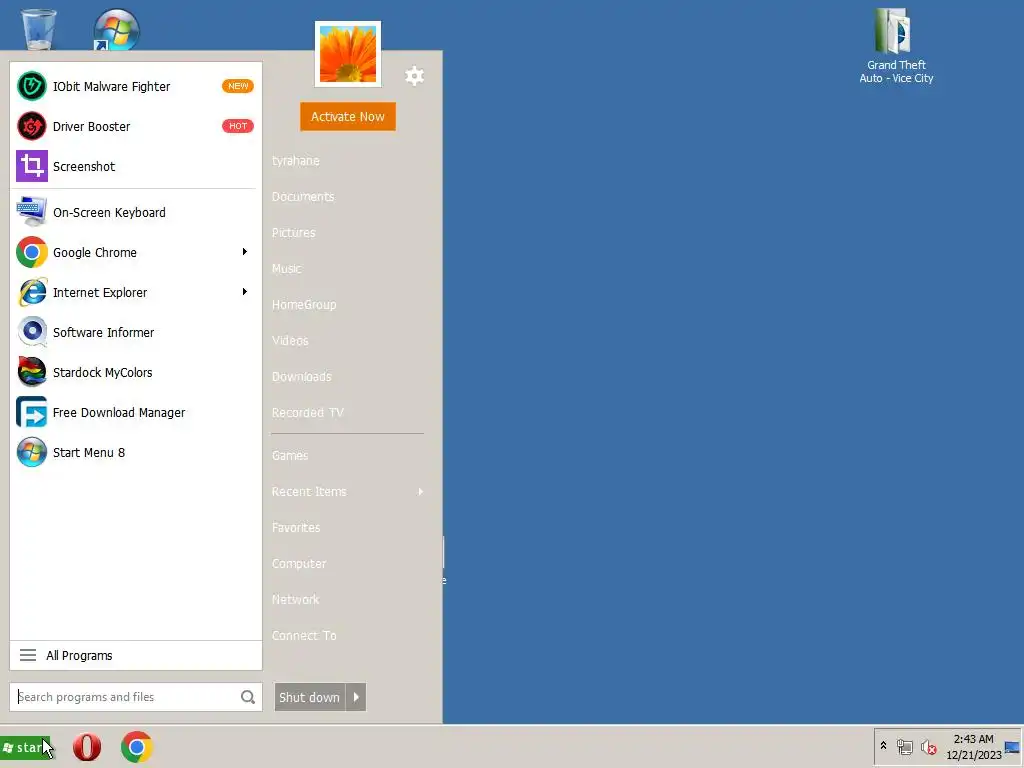Open Recorded TV from the start menu
Screen dimensions: 1024x768
pyautogui.click(x=308, y=413)
